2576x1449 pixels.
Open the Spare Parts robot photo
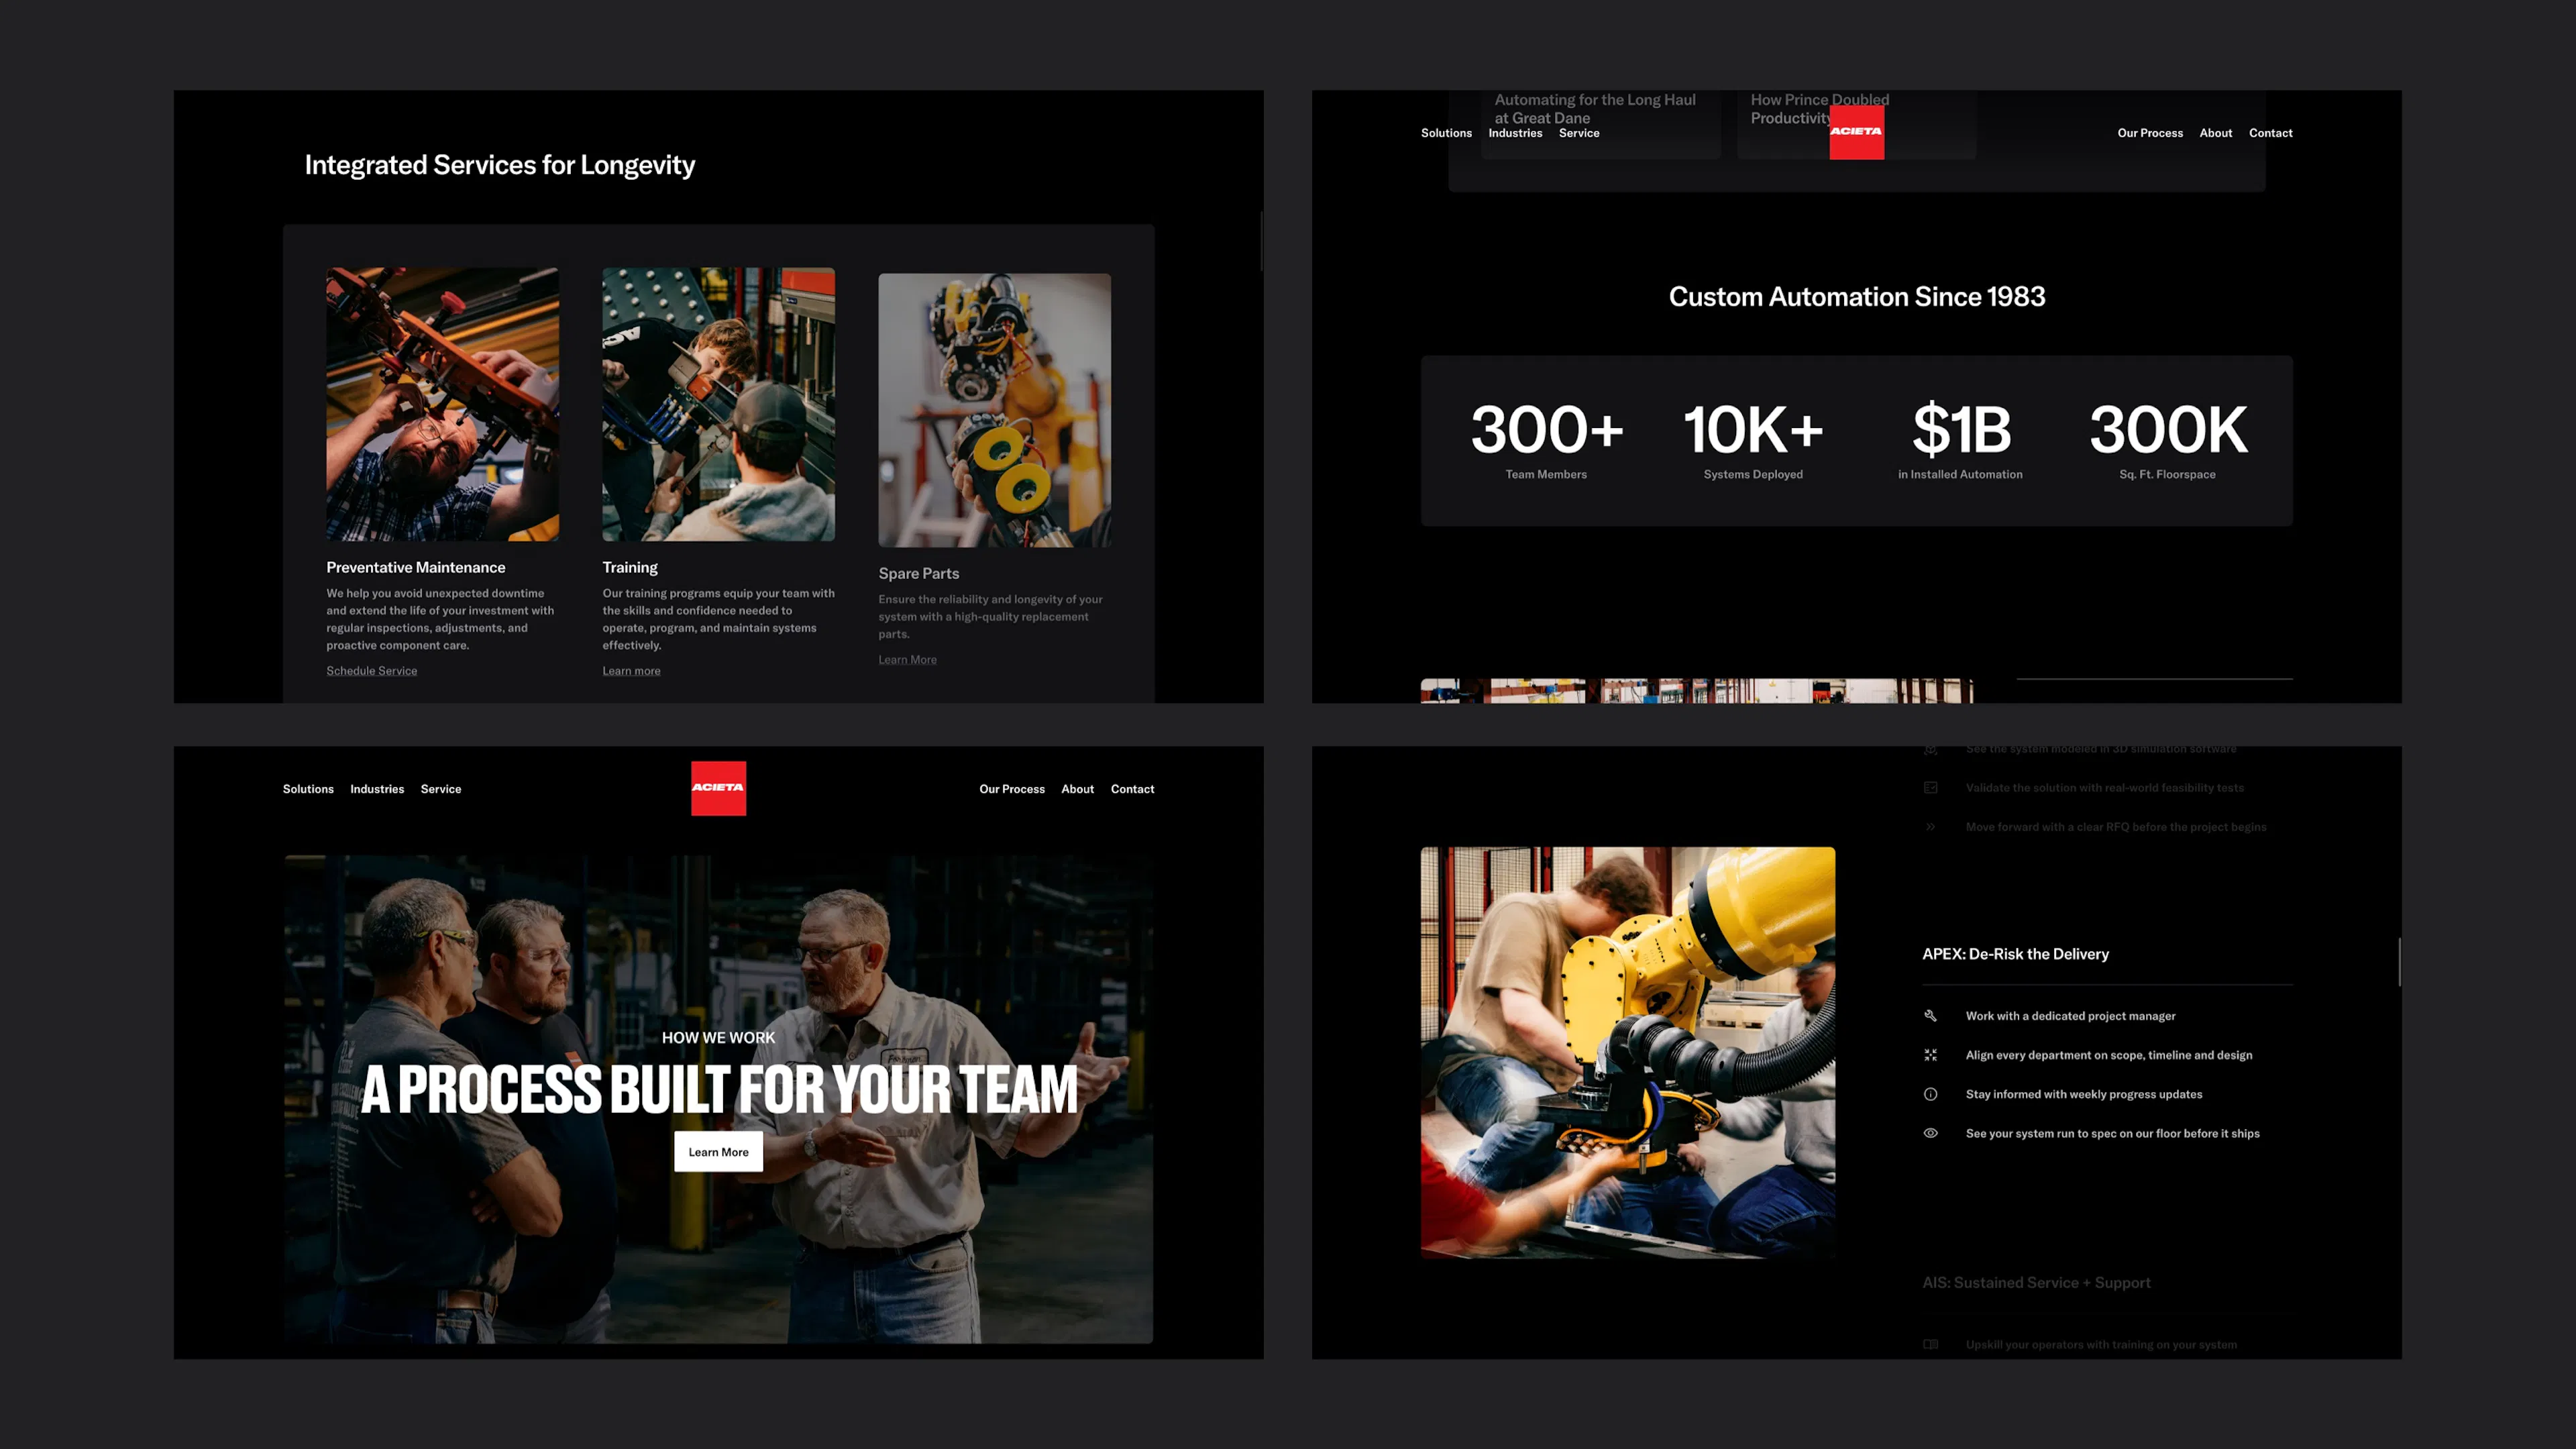pyautogui.click(x=994, y=410)
